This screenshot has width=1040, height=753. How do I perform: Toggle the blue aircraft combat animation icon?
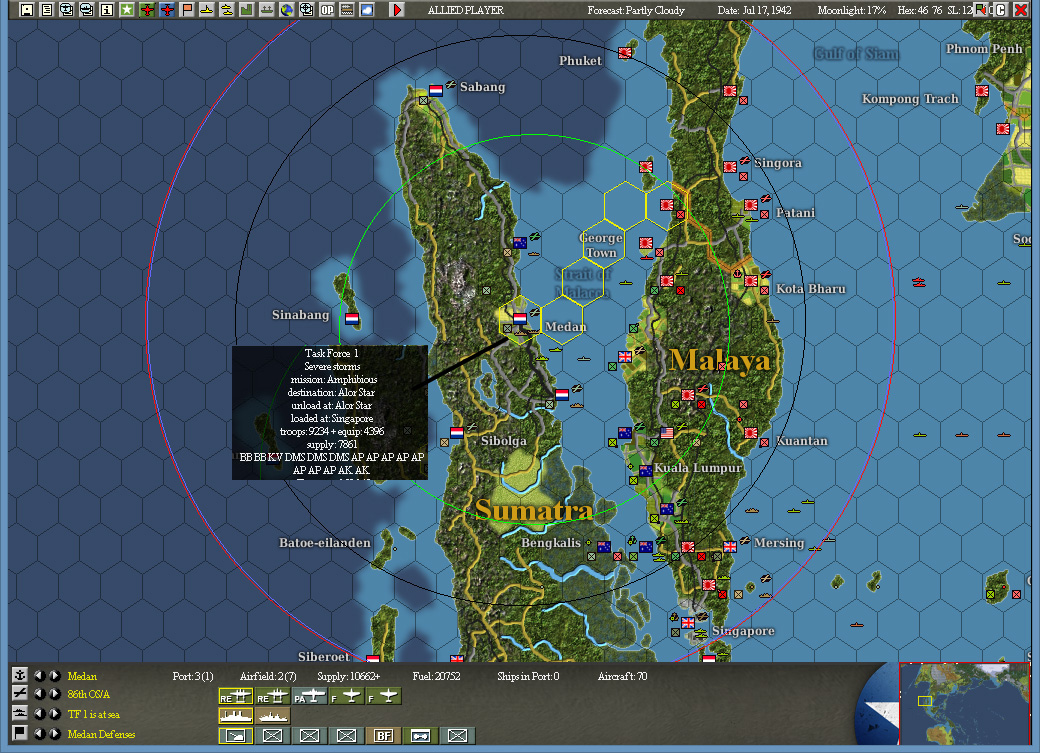pyautogui.click(x=167, y=9)
